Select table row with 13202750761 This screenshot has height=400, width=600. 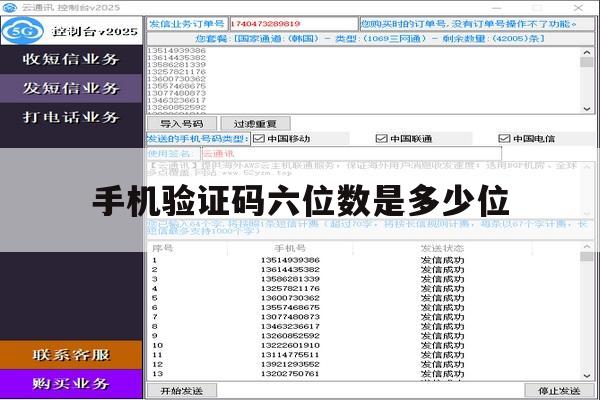364,374
